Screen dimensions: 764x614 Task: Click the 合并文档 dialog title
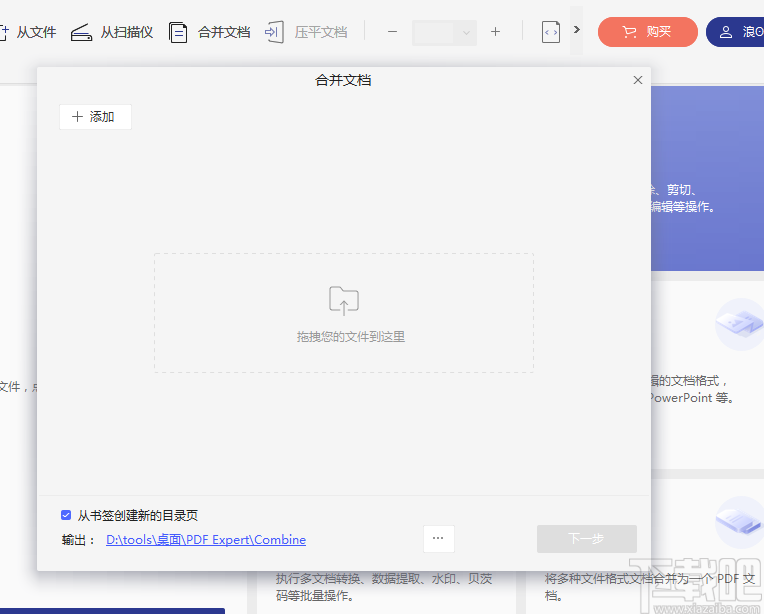pyautogui.click(x=344, y=80)
